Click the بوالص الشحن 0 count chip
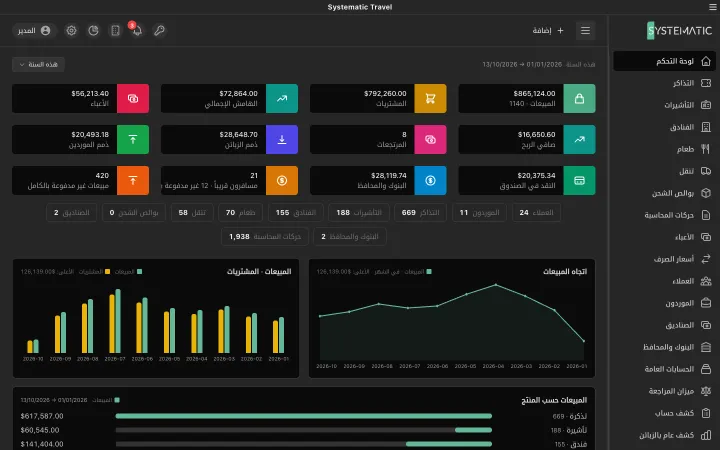This screenshot has width=720, height=450. coord(134,213)
